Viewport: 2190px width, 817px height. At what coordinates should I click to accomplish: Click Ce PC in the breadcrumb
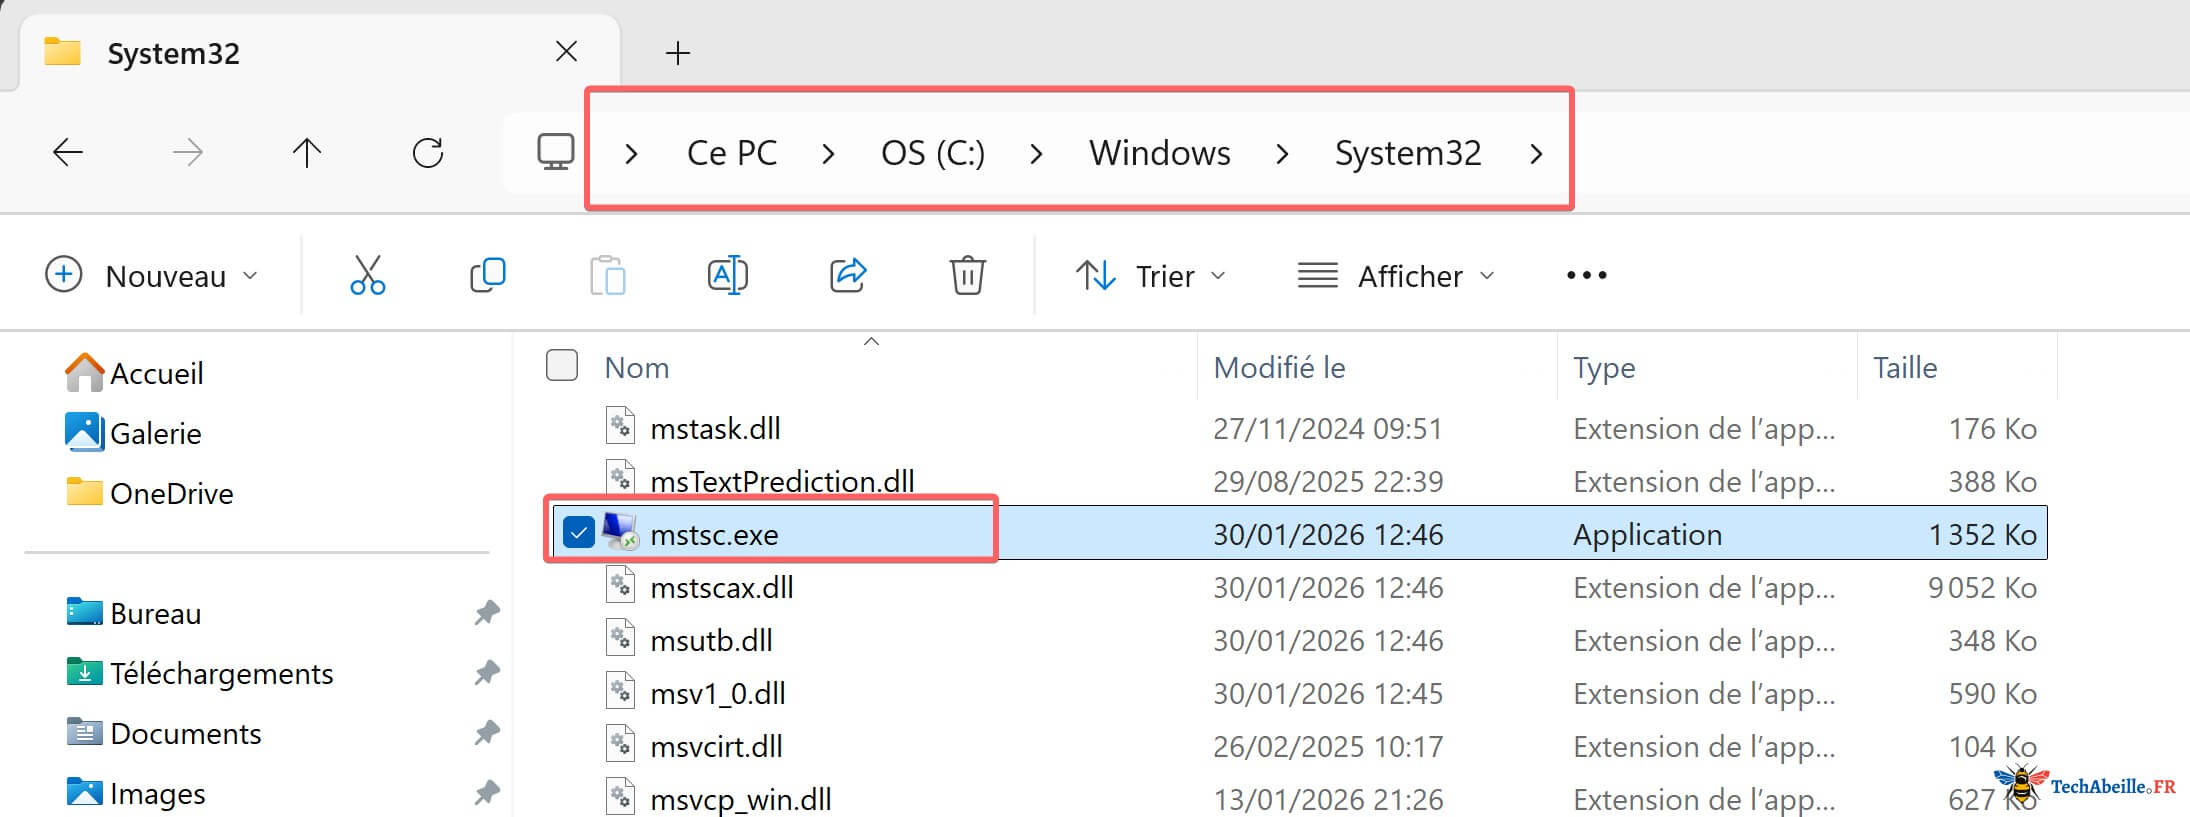point(732,153)
